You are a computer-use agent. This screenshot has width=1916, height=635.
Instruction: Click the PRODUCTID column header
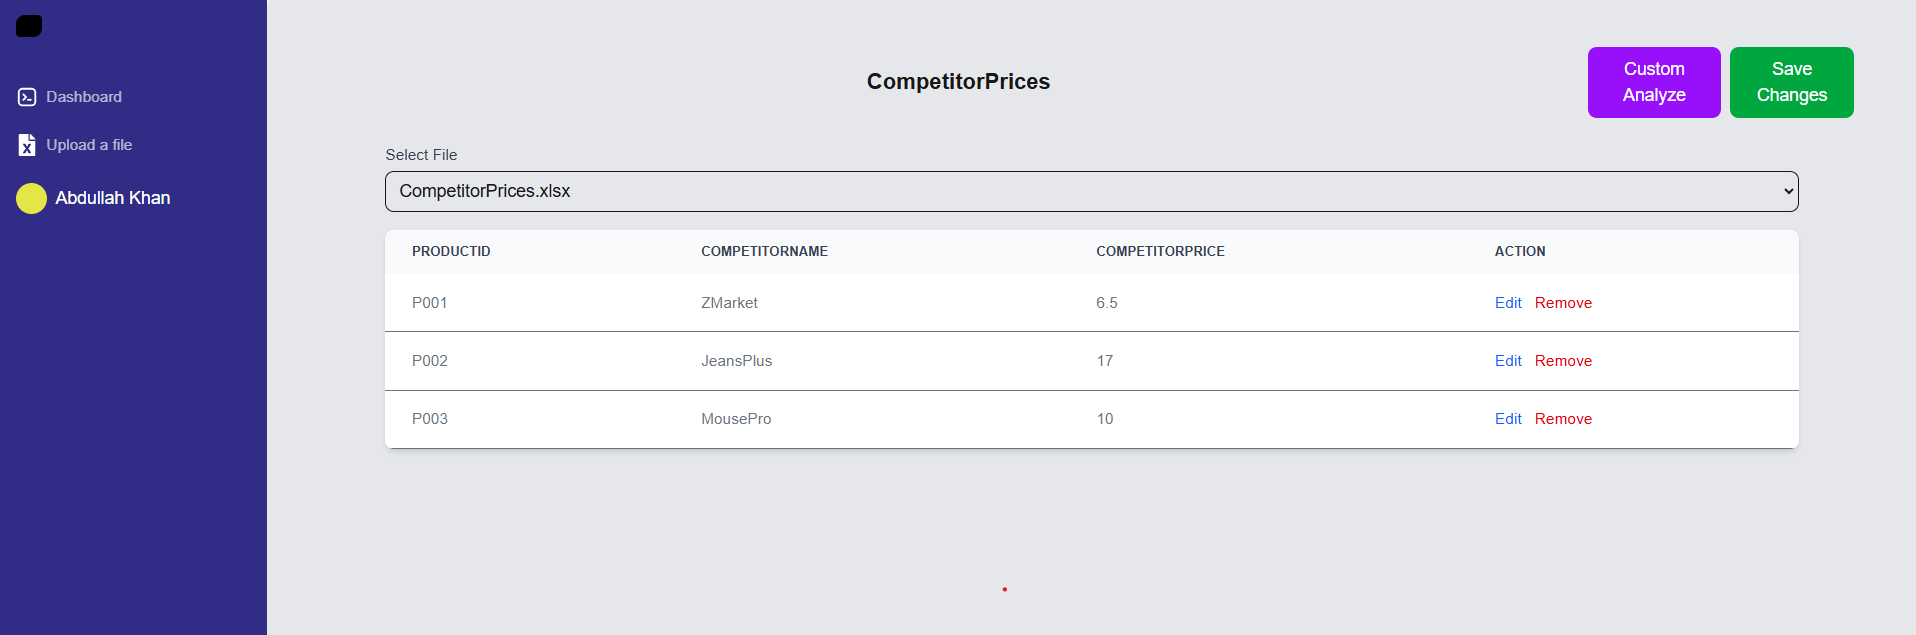tap(451, 252)
